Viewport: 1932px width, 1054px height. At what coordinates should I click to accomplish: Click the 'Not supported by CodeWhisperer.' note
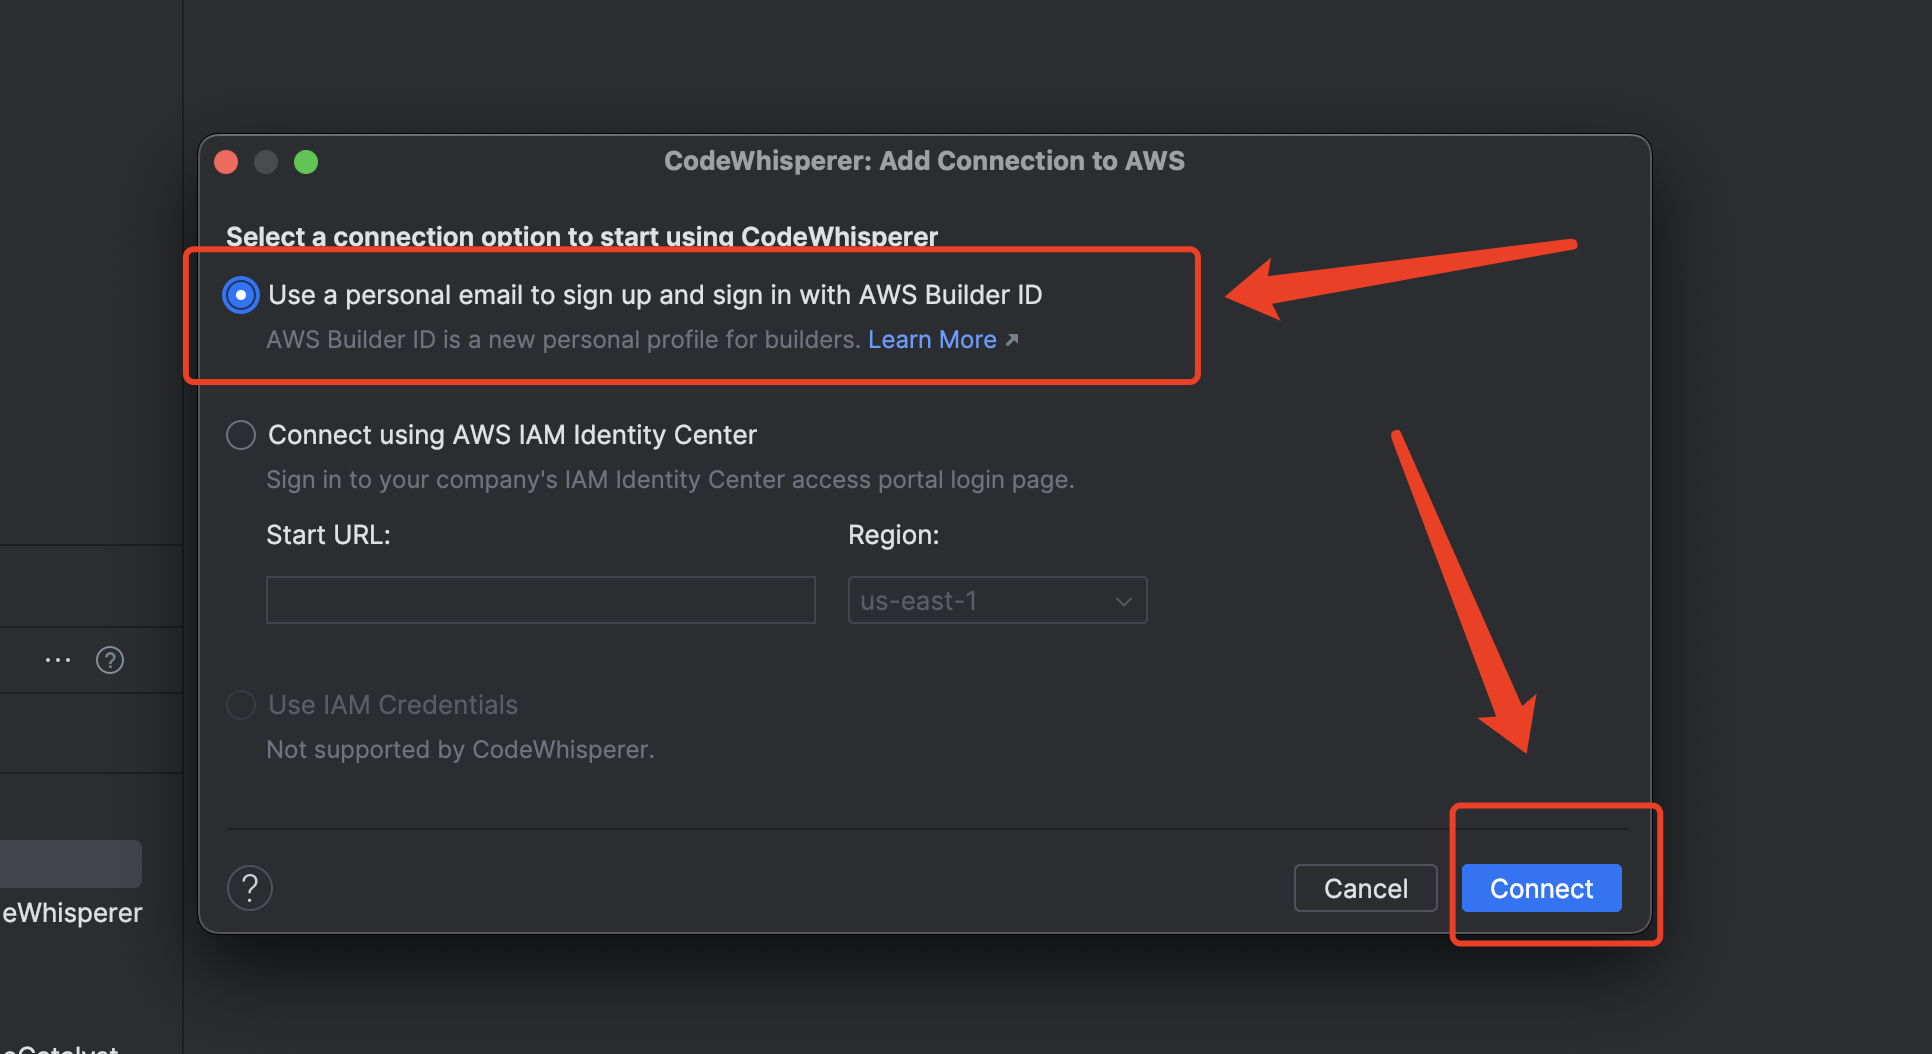click(x=460, y=750)
